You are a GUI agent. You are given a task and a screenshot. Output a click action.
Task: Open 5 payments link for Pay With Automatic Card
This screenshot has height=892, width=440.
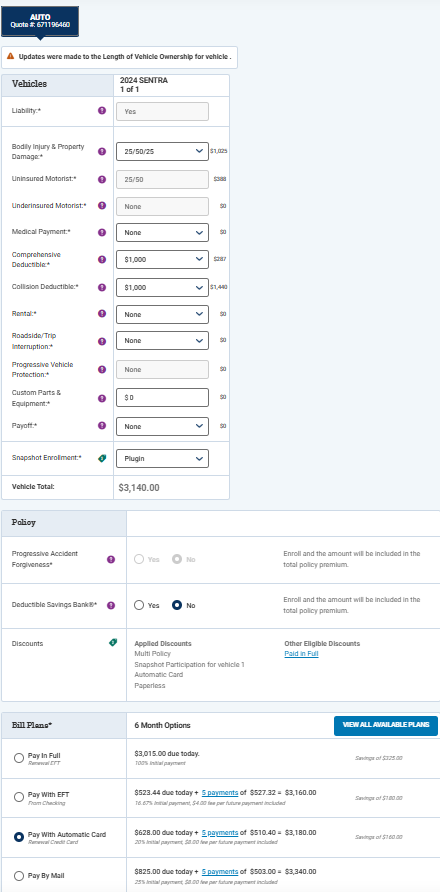(220, 832)
